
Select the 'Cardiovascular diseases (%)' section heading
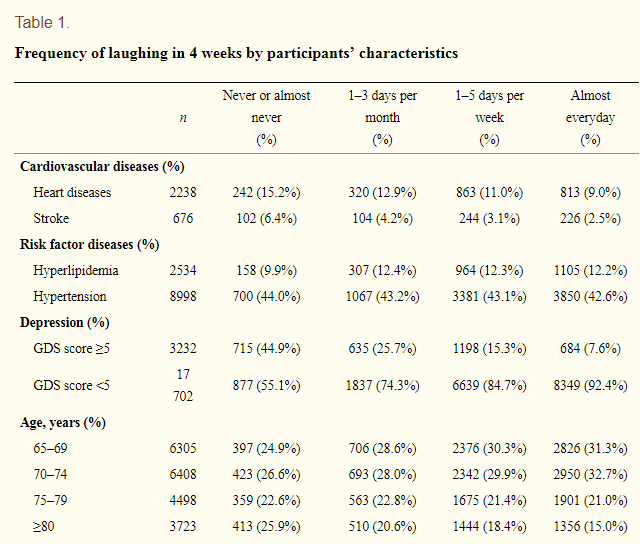tap(102, 167)
